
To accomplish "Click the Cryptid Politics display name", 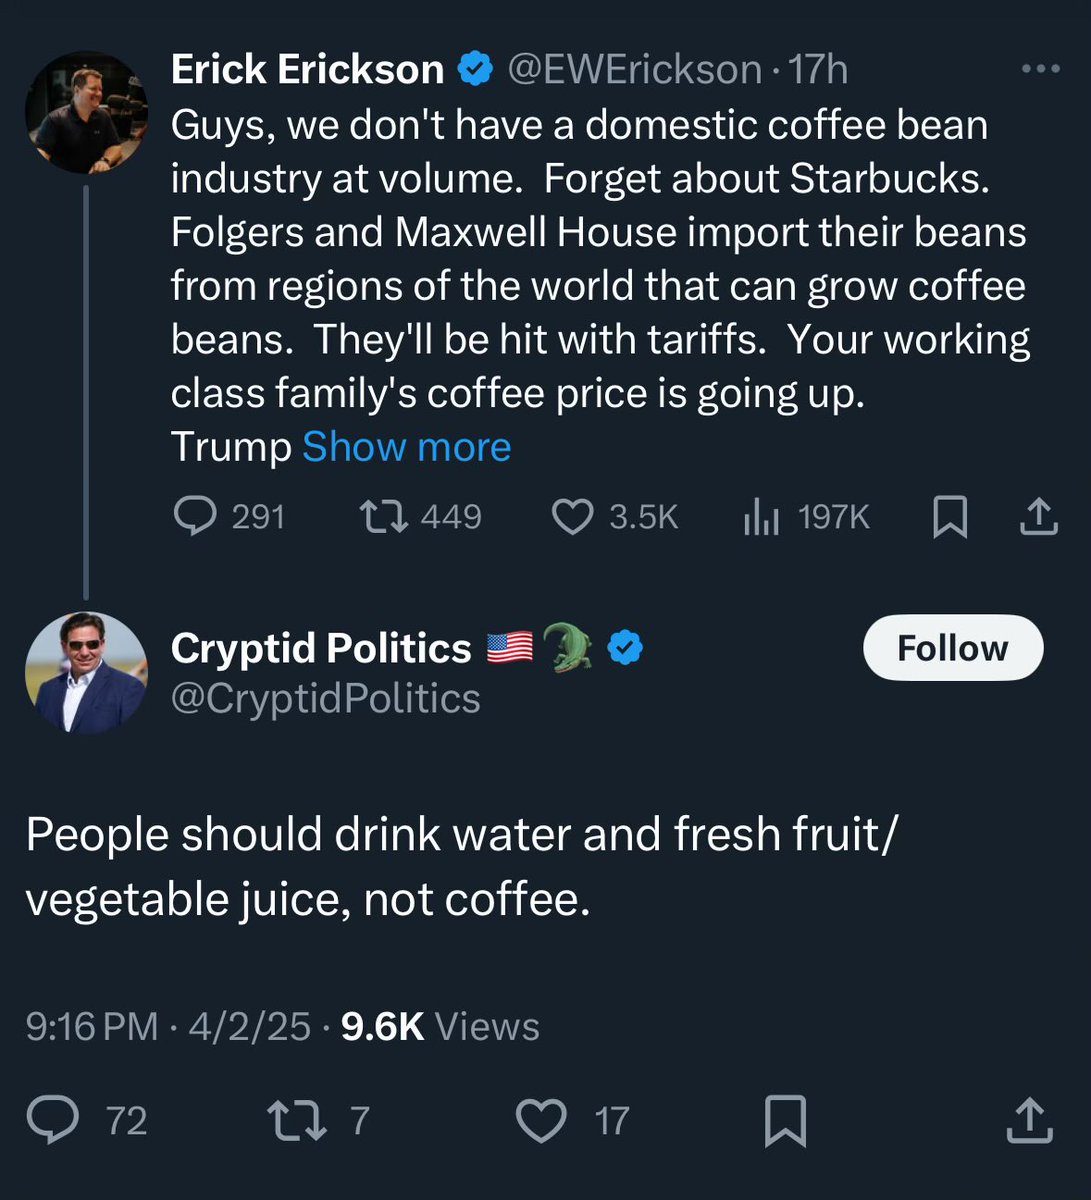I will (321, 648).
